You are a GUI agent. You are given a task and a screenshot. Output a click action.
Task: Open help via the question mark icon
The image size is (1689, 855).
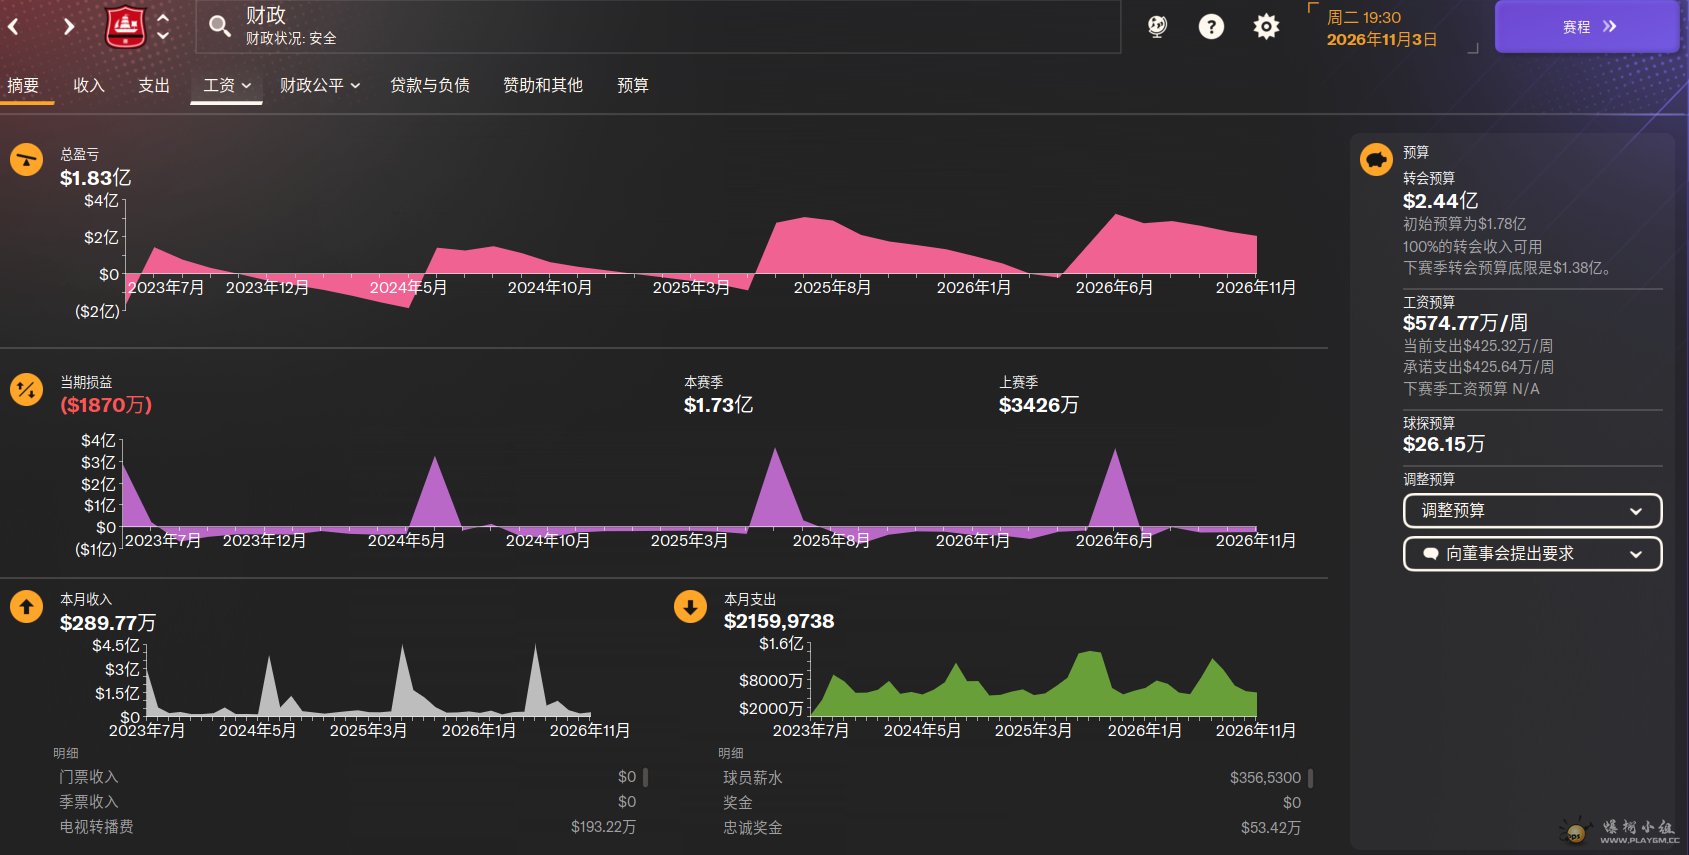pyautogui.click(x=1211, y=27)
